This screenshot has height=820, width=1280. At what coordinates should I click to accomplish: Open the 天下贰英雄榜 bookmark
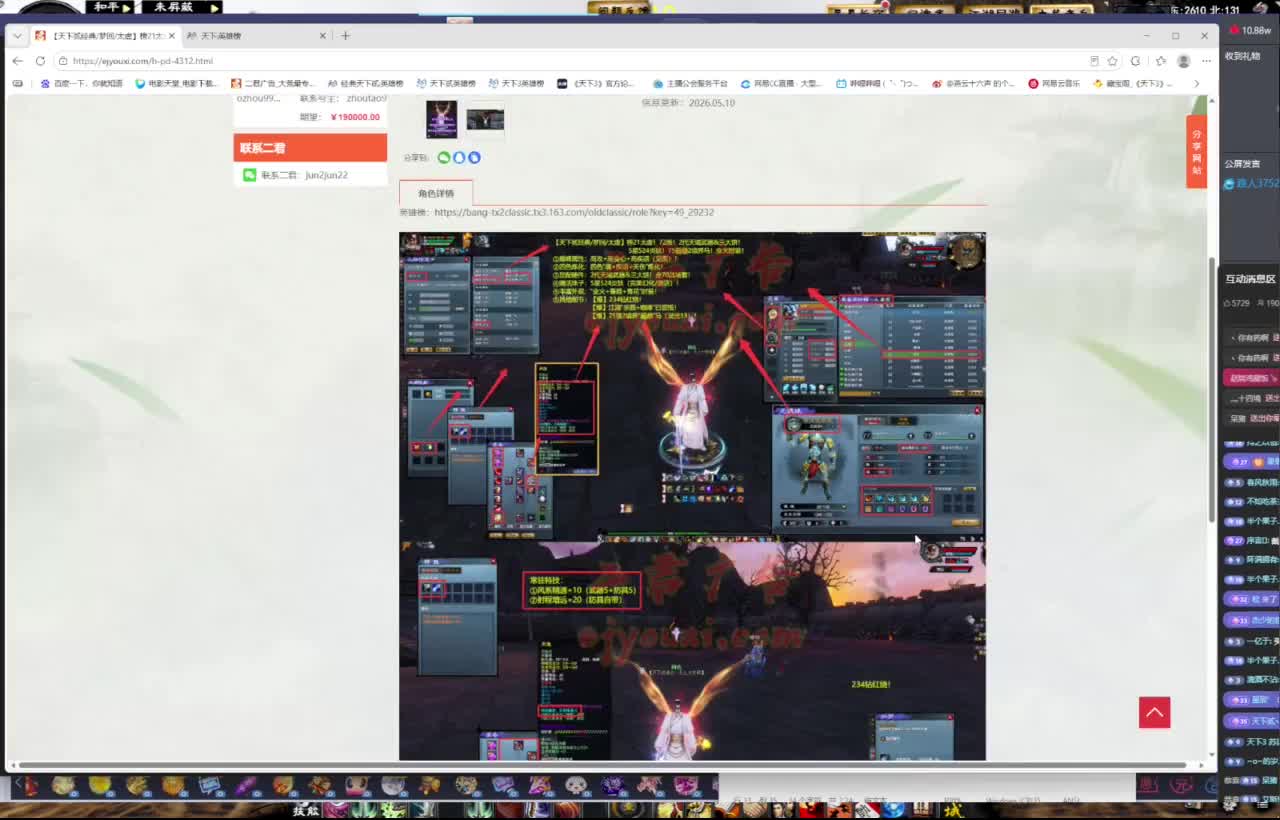coord(446,84)
